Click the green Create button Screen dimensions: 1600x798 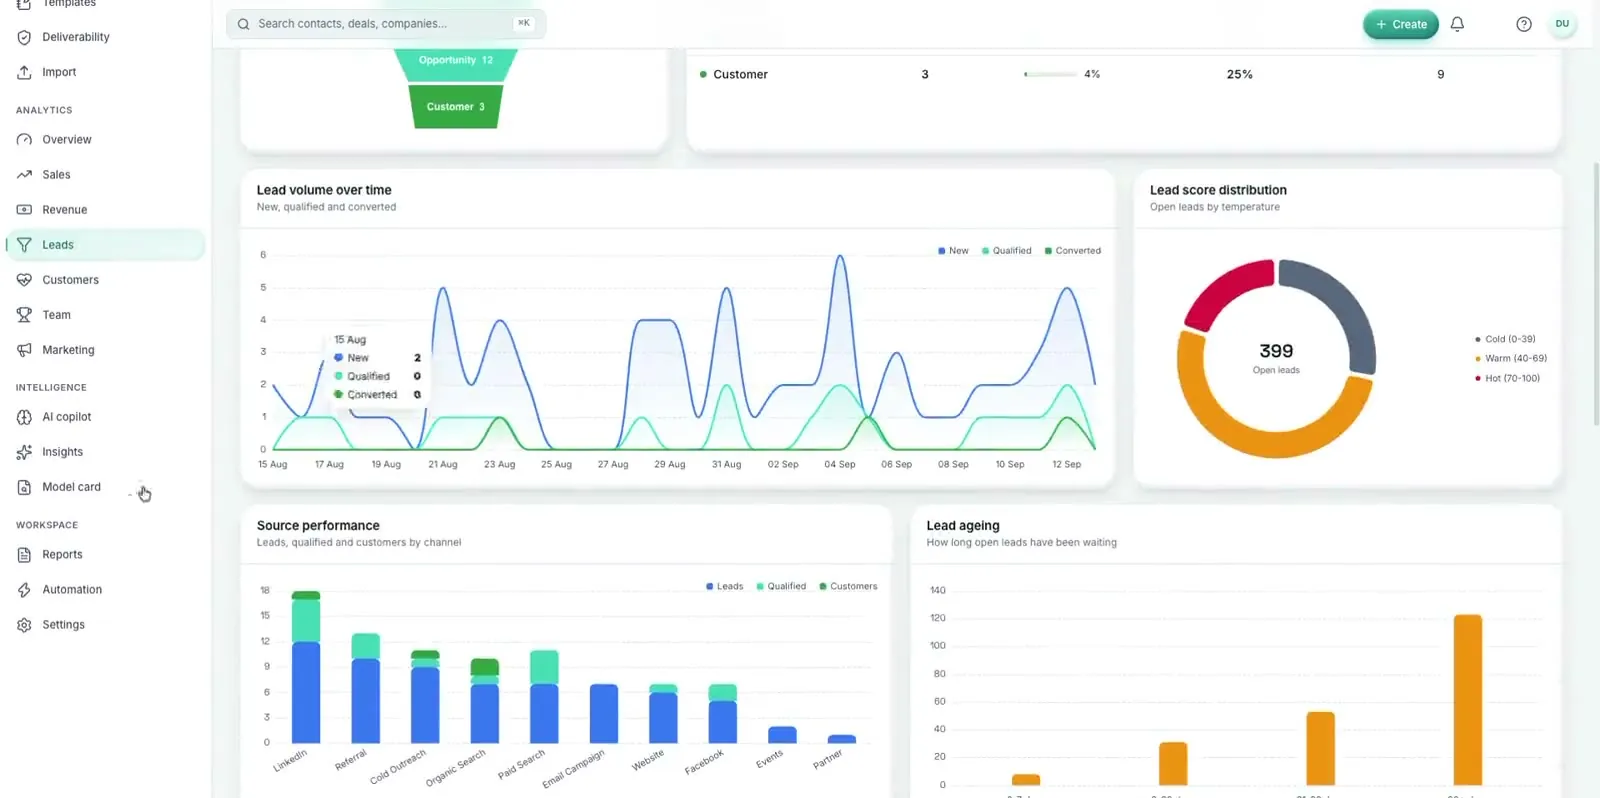click(x=1400, y=24)
